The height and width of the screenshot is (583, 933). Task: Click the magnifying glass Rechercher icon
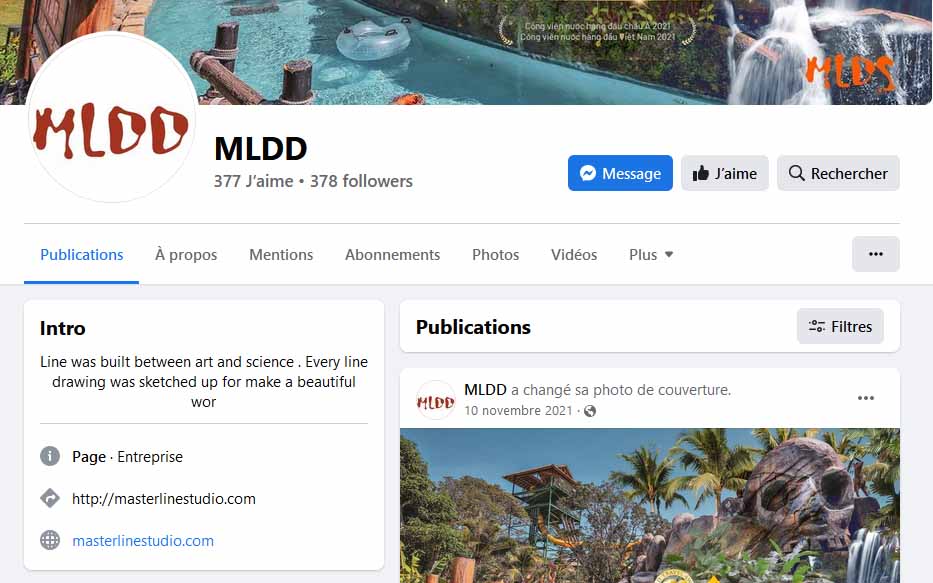click(796, 173)
